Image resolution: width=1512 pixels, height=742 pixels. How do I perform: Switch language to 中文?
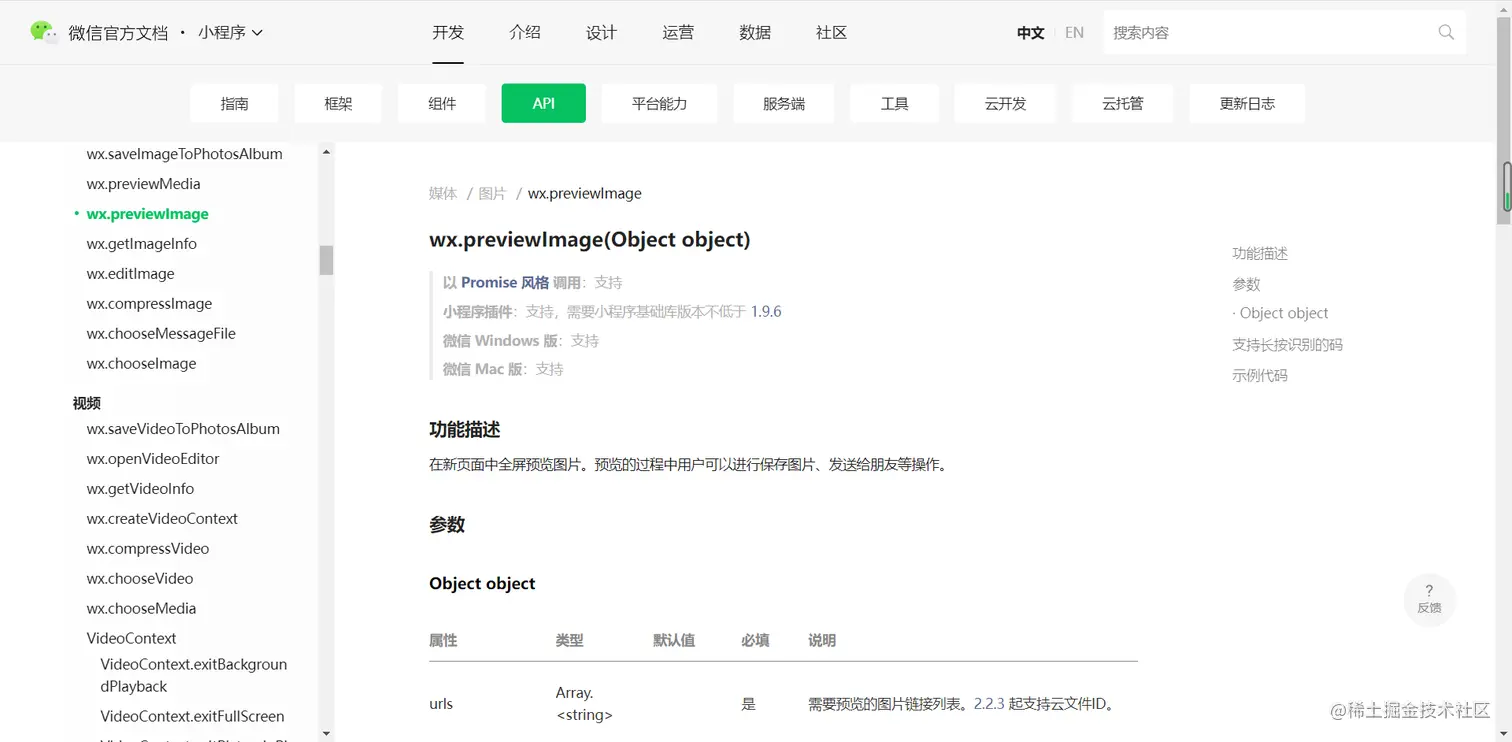pyautogui.click(x=1030, y=33)
